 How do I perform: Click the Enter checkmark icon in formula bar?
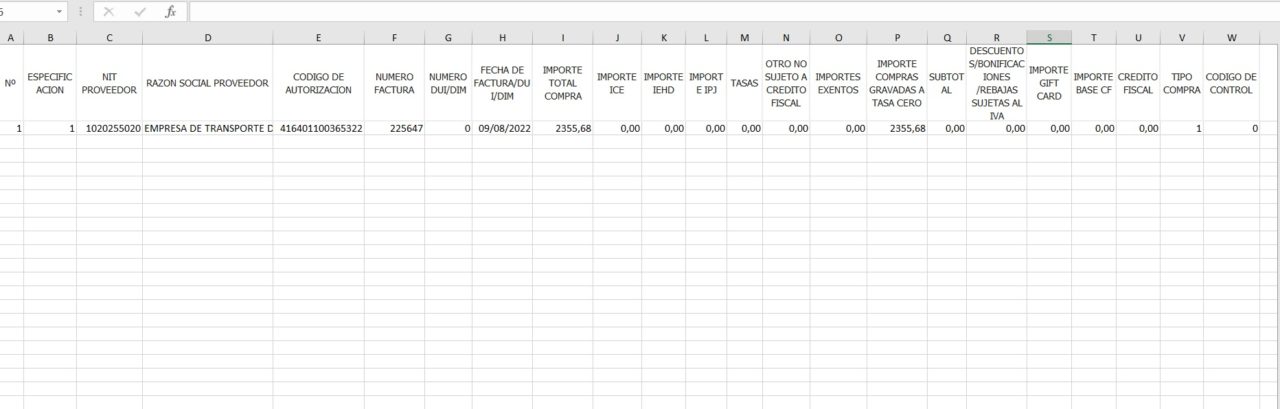(x=139, y=12)
